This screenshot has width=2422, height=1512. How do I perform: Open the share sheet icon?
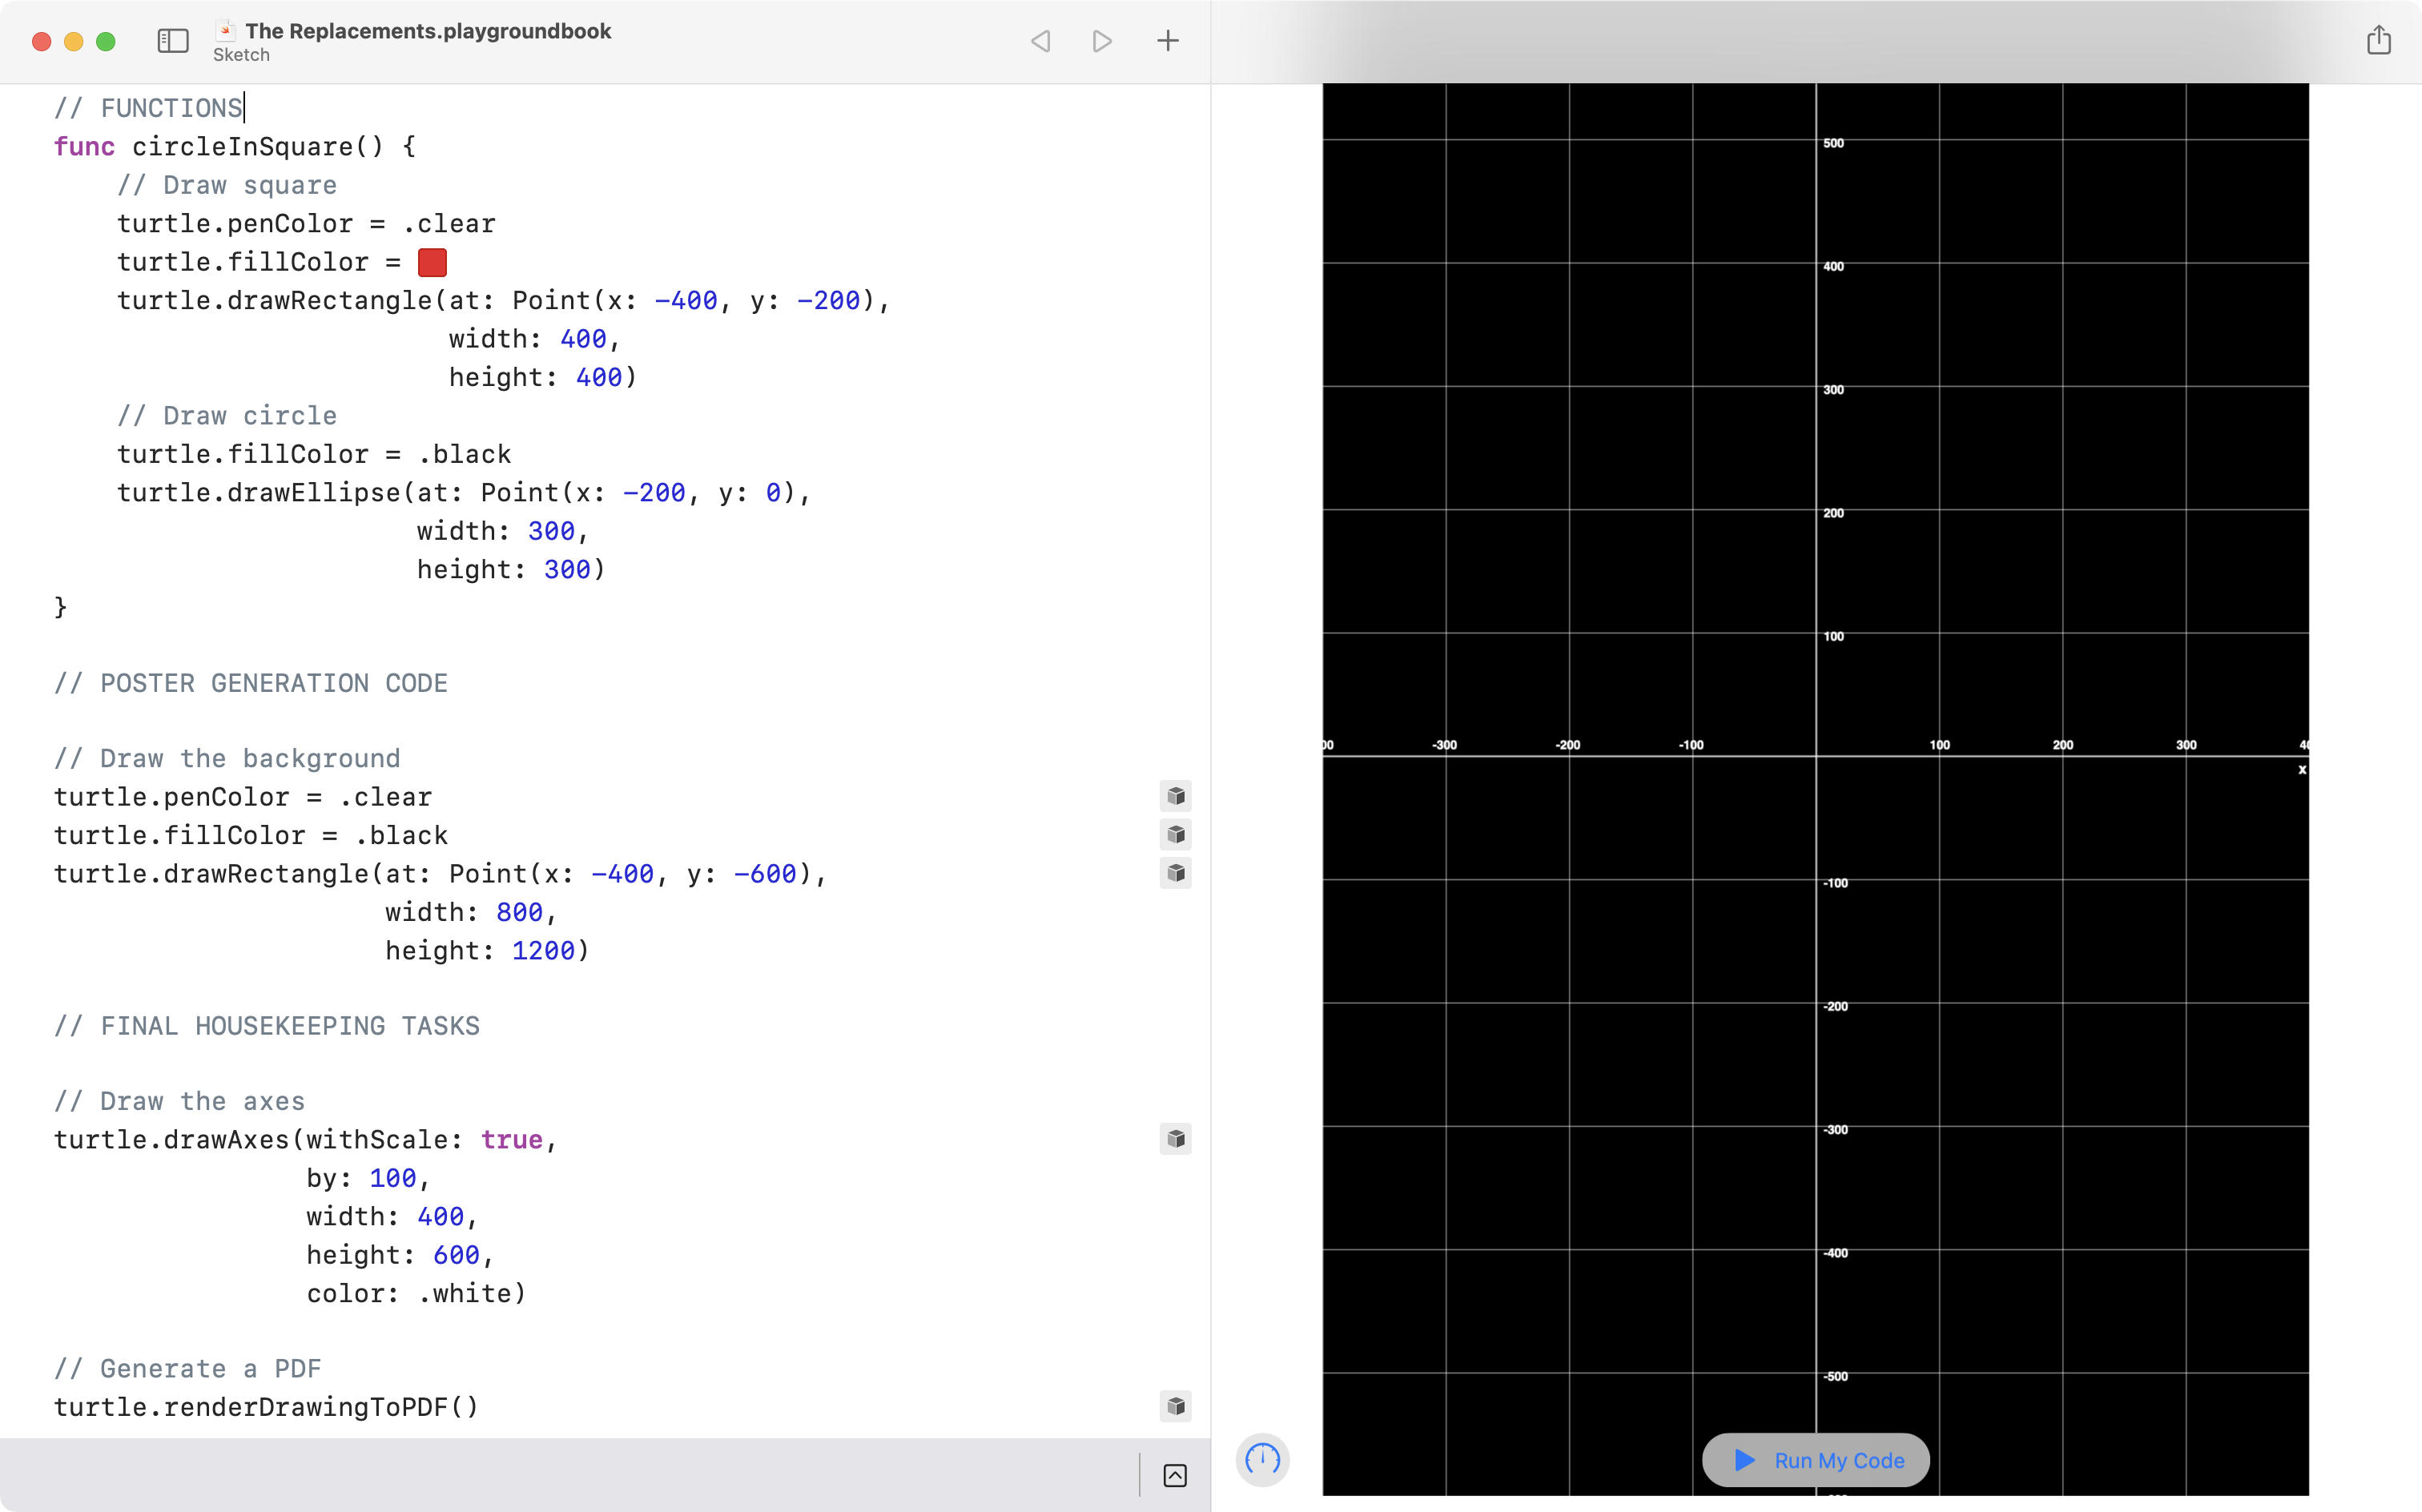(x=2379, y=39)
